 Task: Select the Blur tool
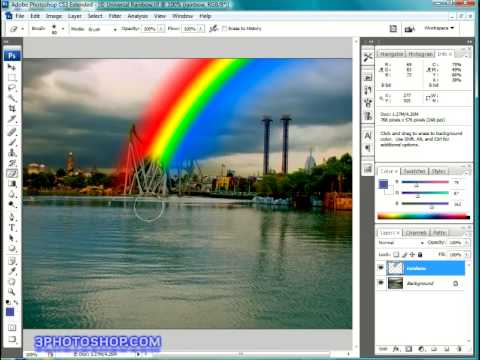[x=12, y=194]
